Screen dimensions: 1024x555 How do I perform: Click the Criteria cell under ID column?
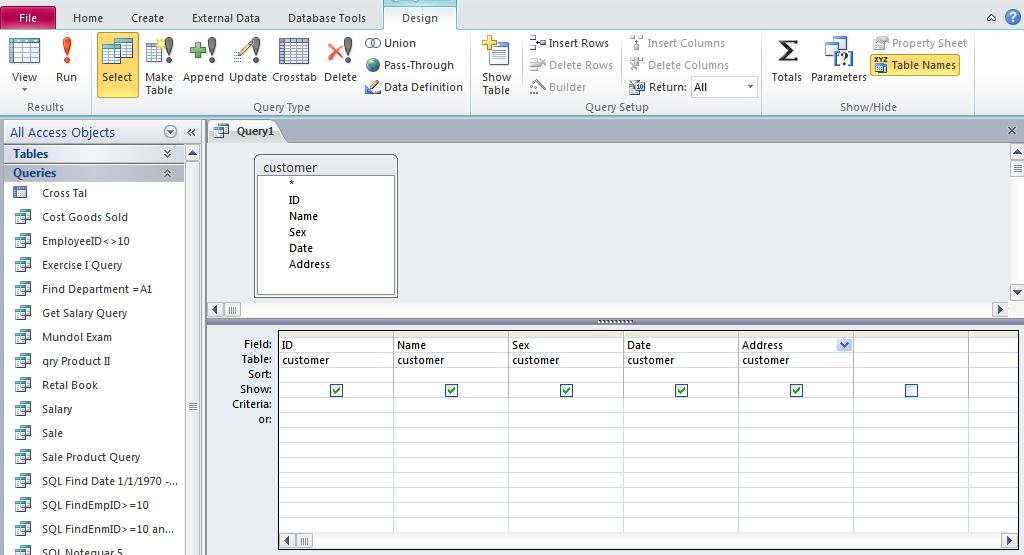(x=336, y=404)
